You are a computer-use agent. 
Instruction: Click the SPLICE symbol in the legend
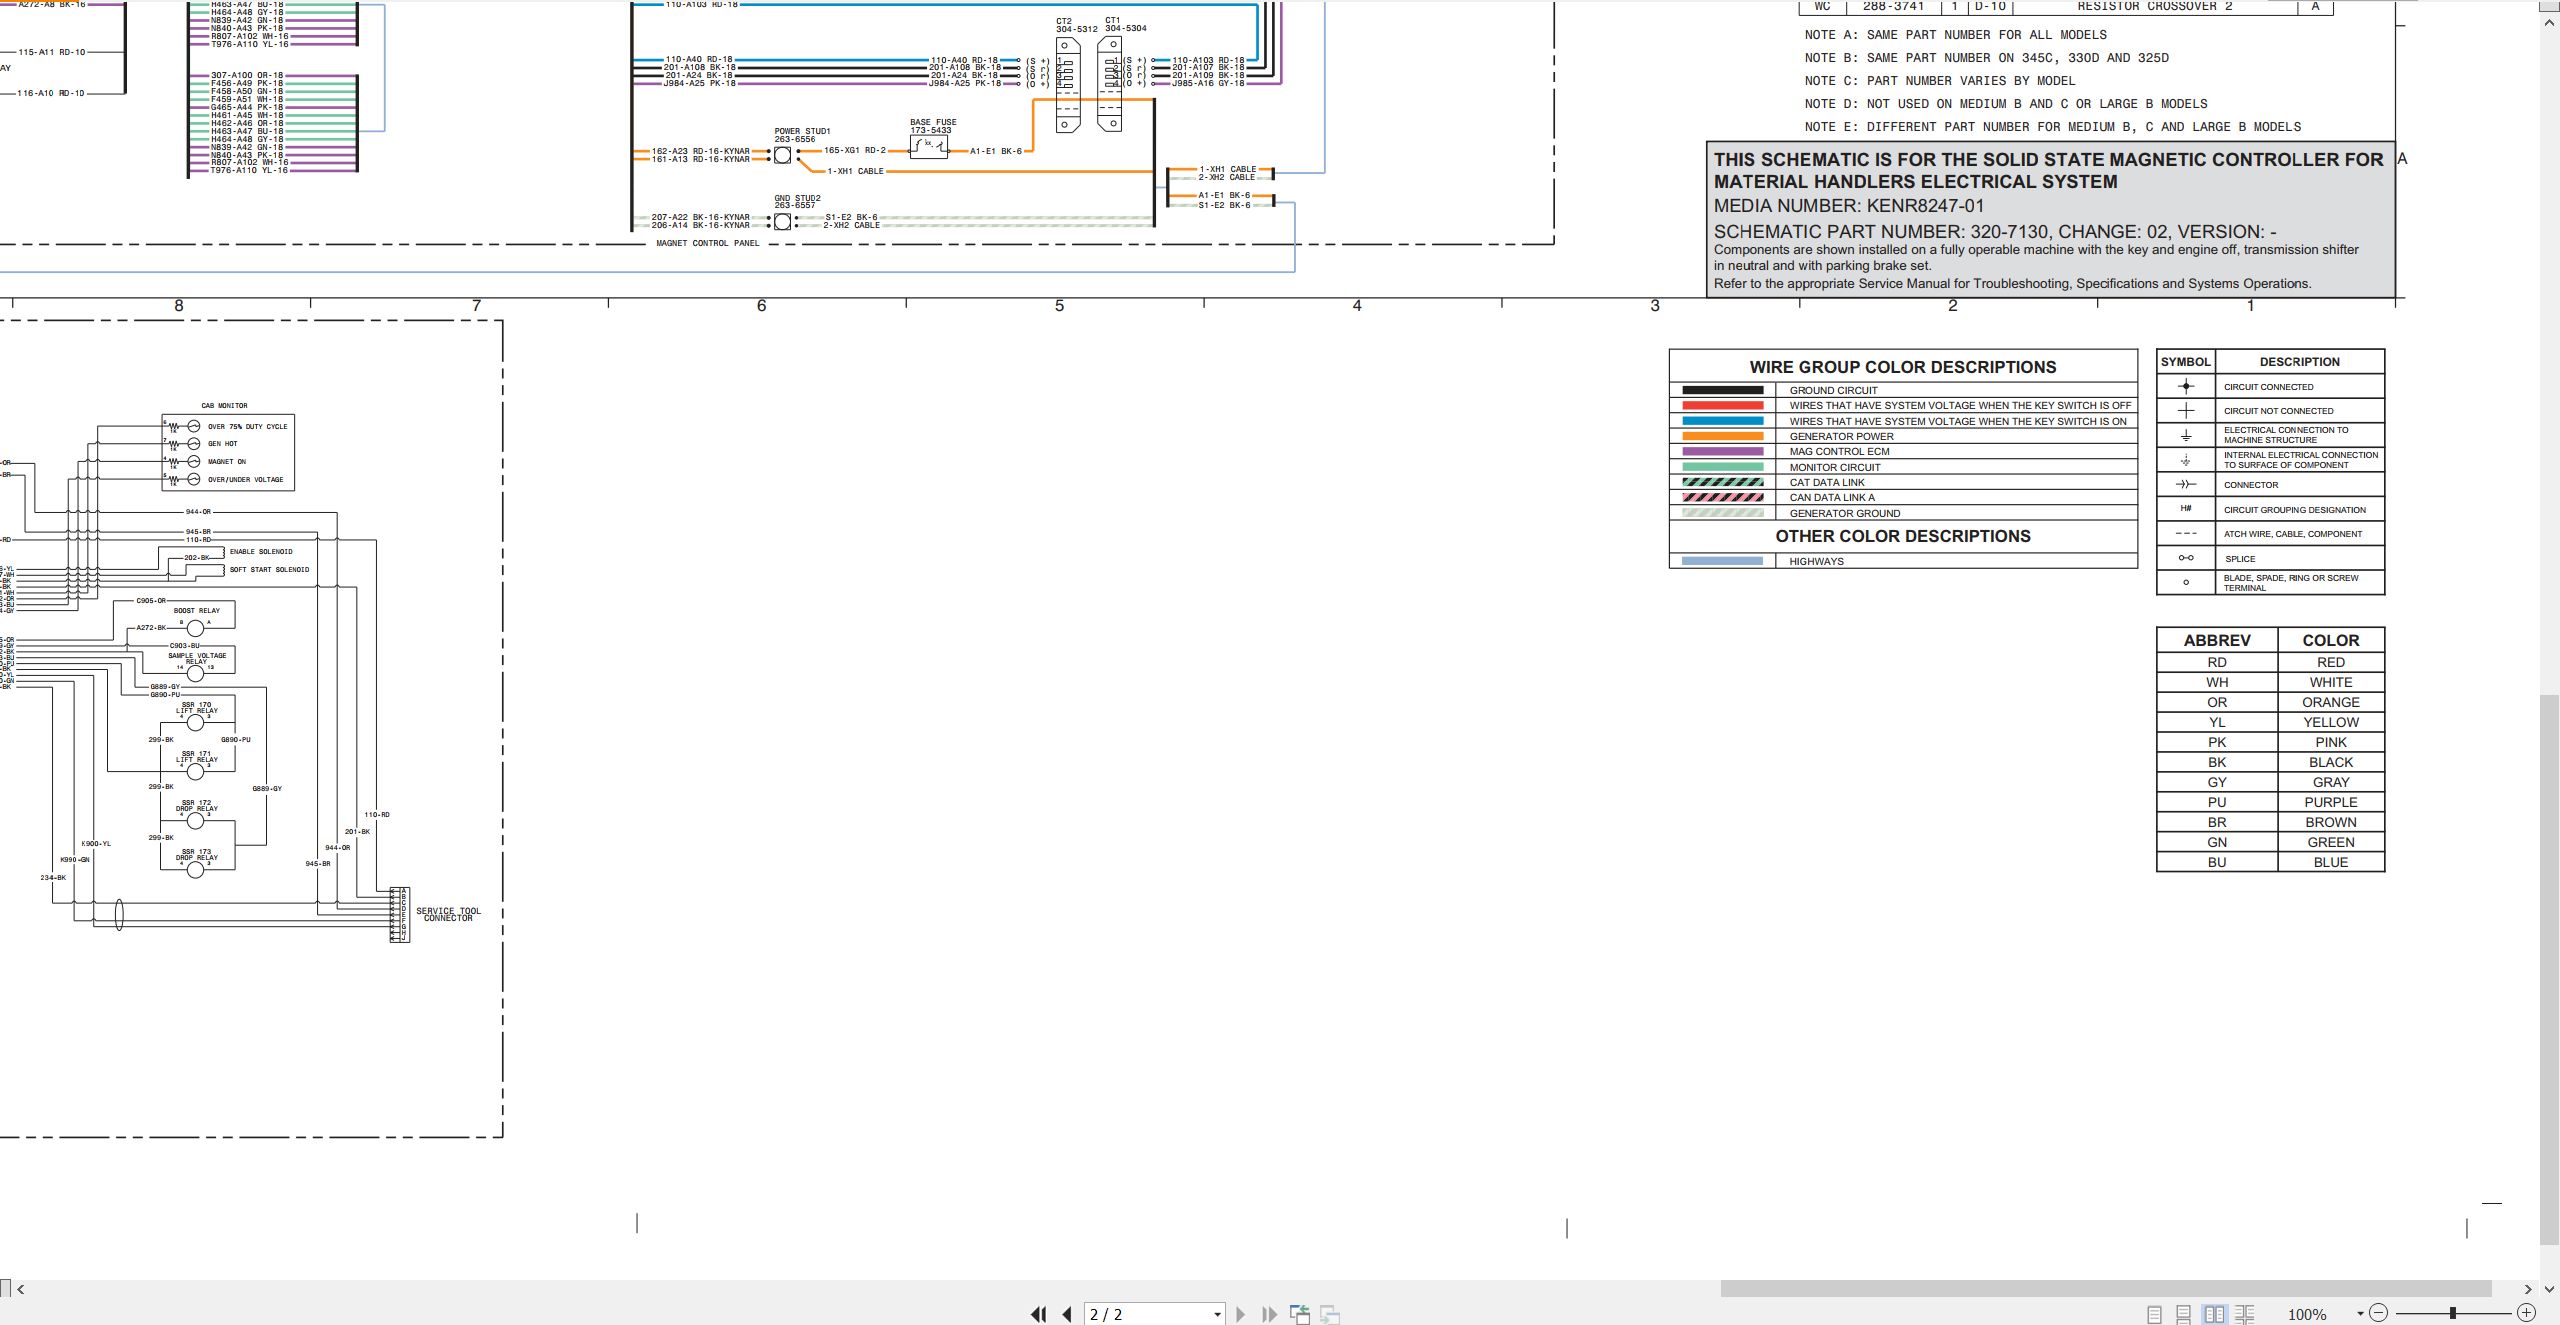[x=2186, y=558]
